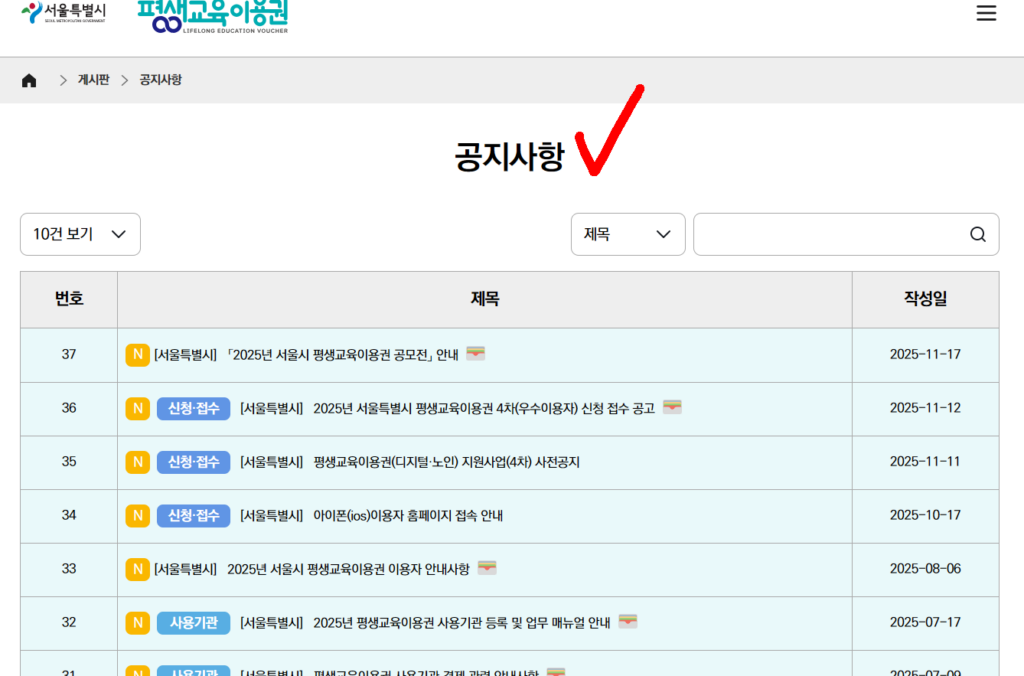The image size is (1024, 676).
Task: Click the 평생교육이용권 voucher logo
Action: coord(213,17)
